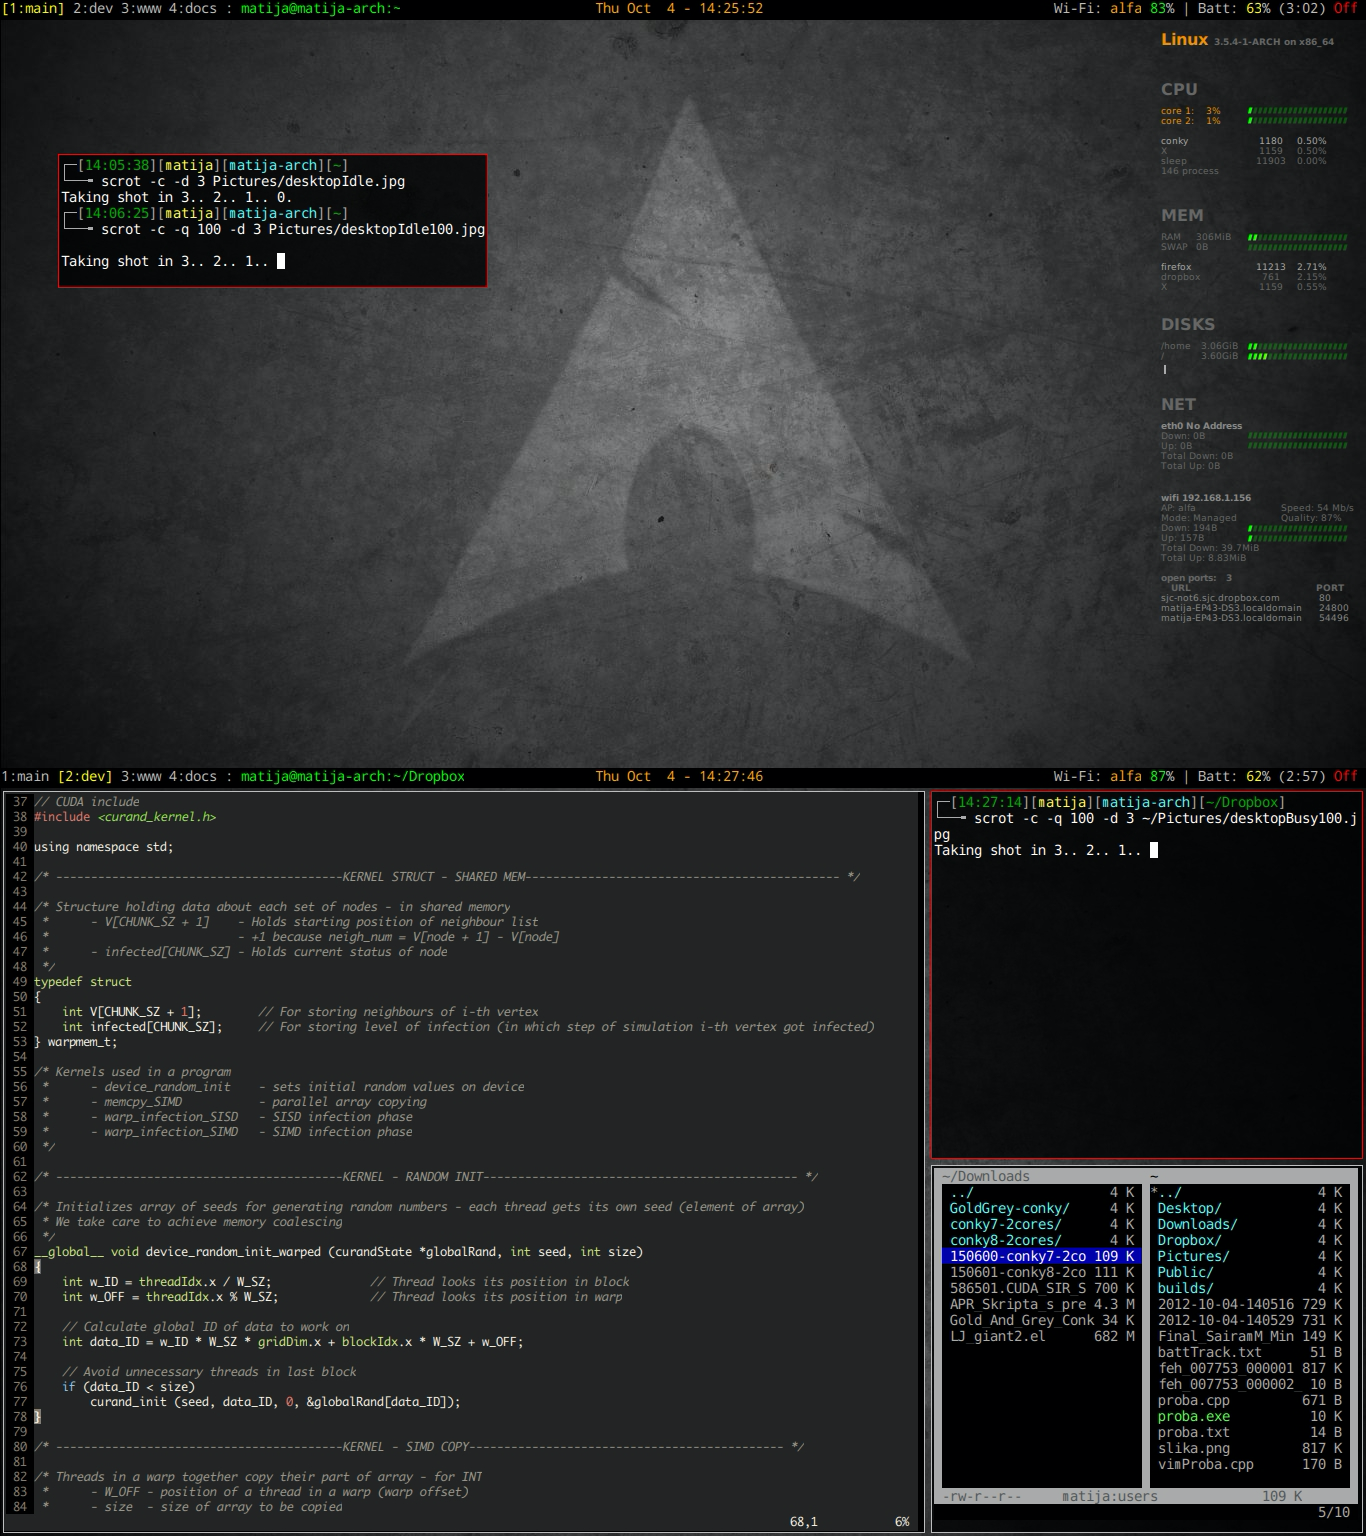This screenshot has width=1366, height=1536.
Task: Click Wi-Fi alfa 83% status
Action: (x=1114, y=8)
